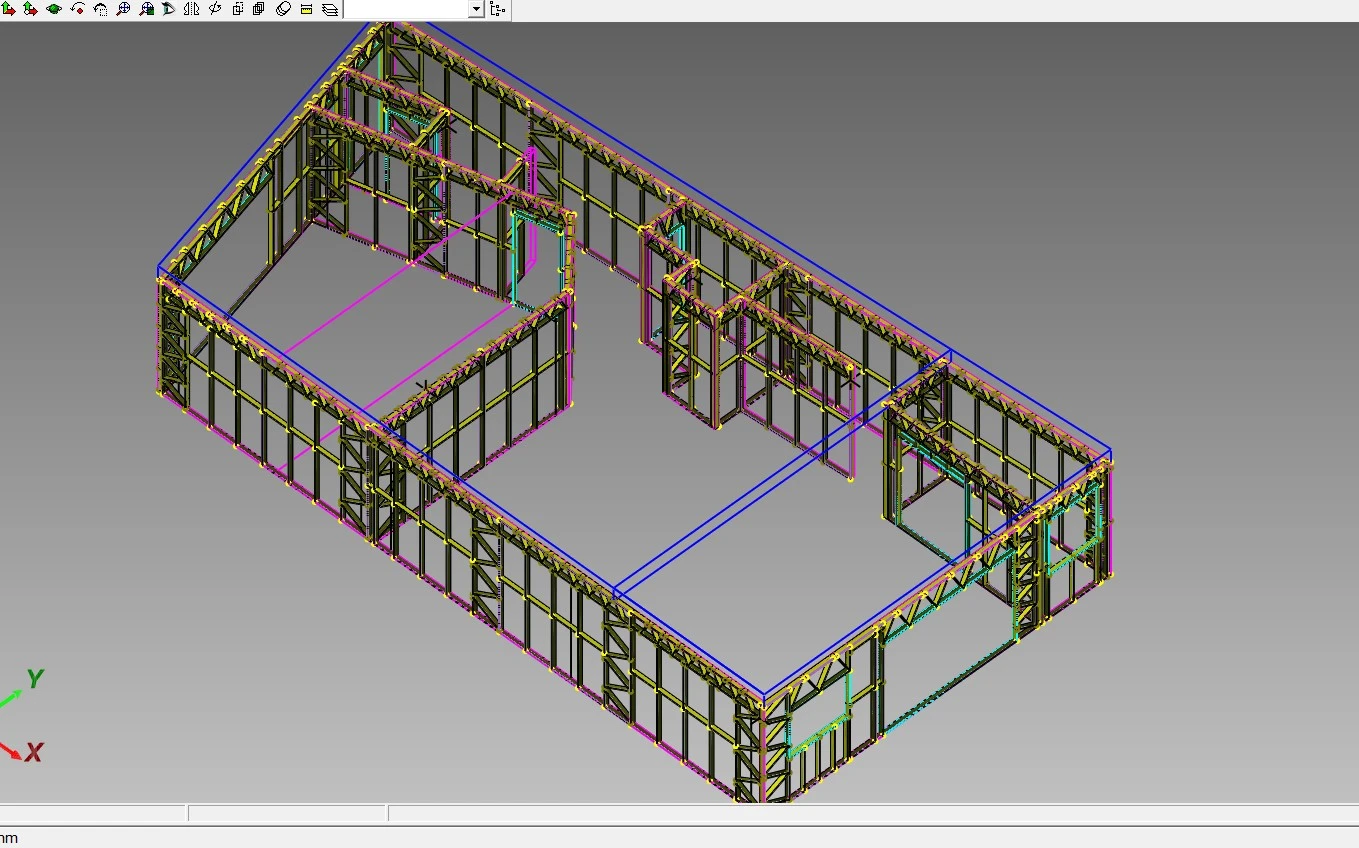Click the two small overlapping squares icon

click(x=238, y=9)
